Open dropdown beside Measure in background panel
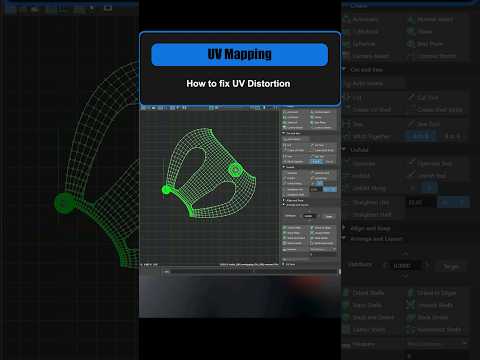This screenshot has height=360, width=480. click(437, 344)
